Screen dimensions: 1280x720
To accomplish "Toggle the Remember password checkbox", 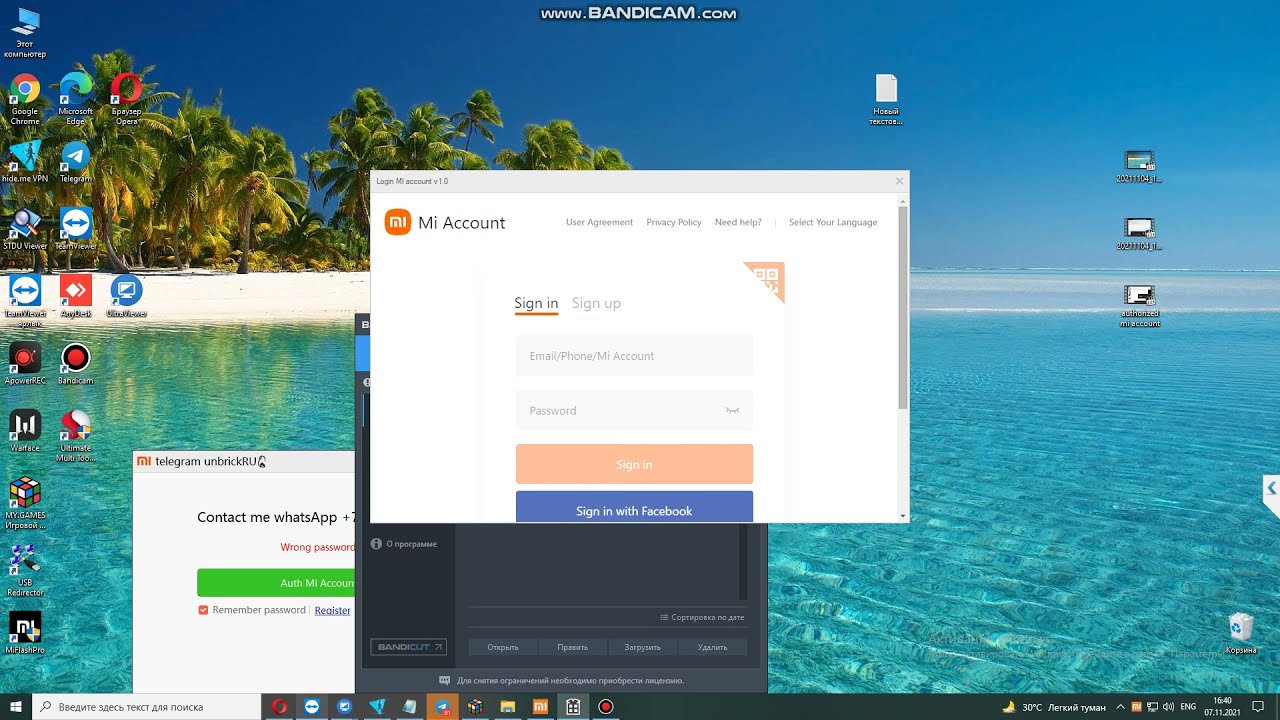I will point(203,610).
